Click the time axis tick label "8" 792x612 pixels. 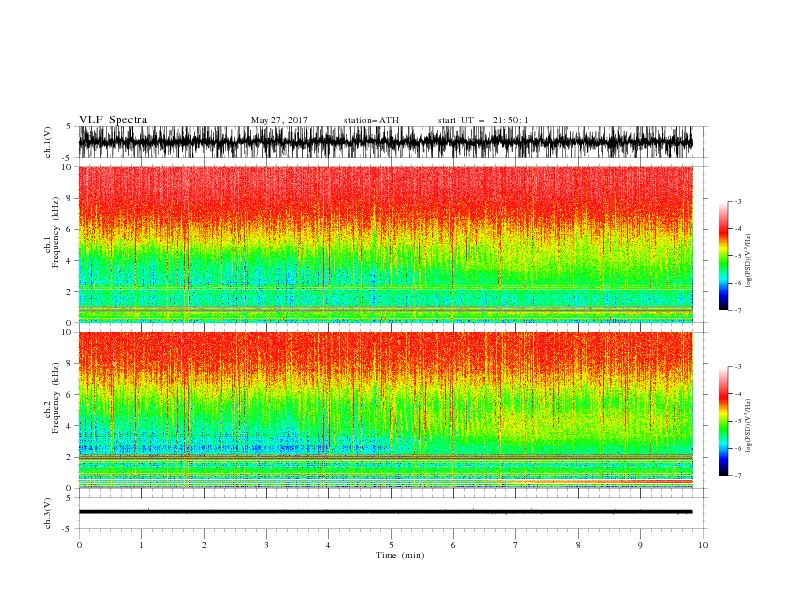click(578, 545)
